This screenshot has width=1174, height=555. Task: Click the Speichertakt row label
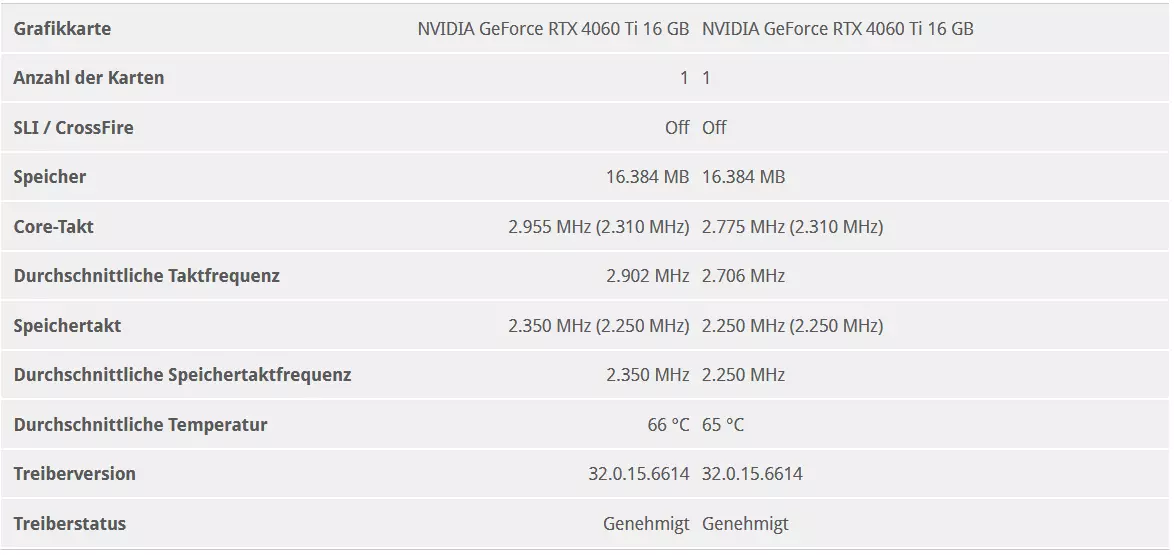coord(67,326)
